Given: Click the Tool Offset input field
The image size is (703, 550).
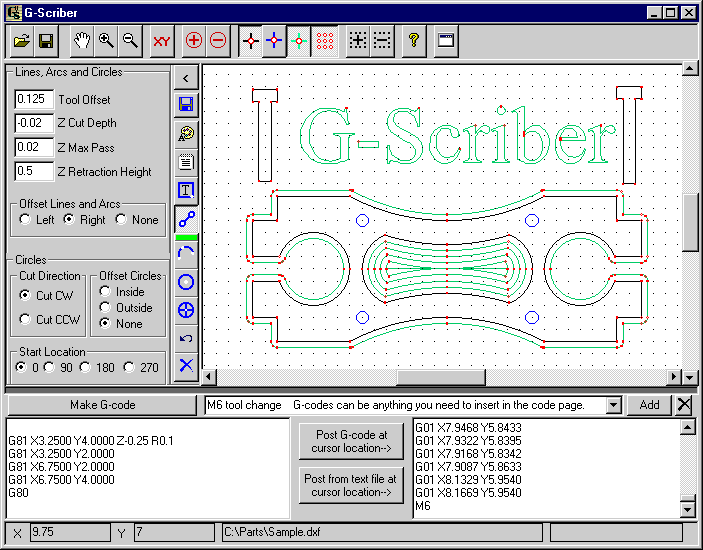Looking at the screenshot, I should click(x=34, y=99).
